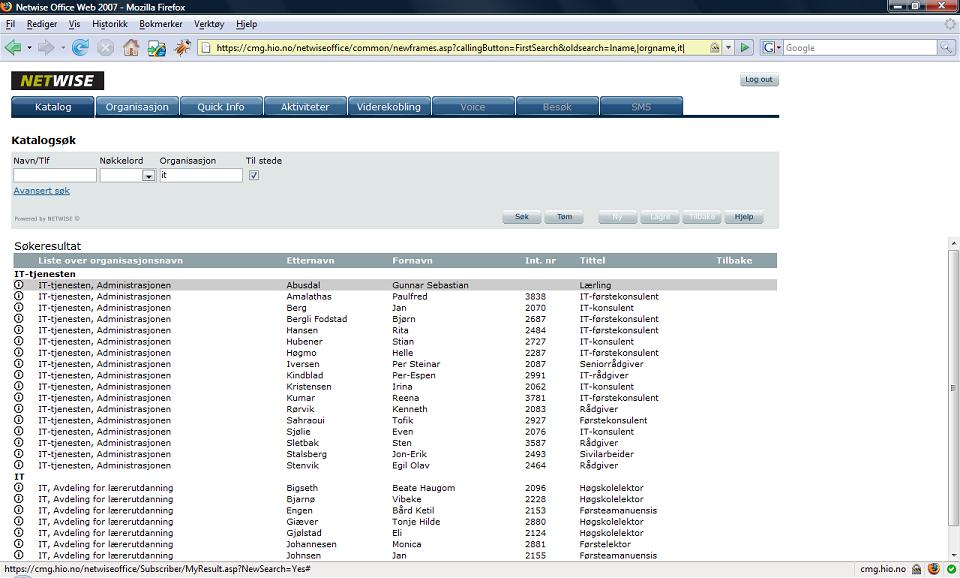Viewport: 960px width, 578px height.
Task: Untick the Til stede checkbox
Action: click(254, 175)
